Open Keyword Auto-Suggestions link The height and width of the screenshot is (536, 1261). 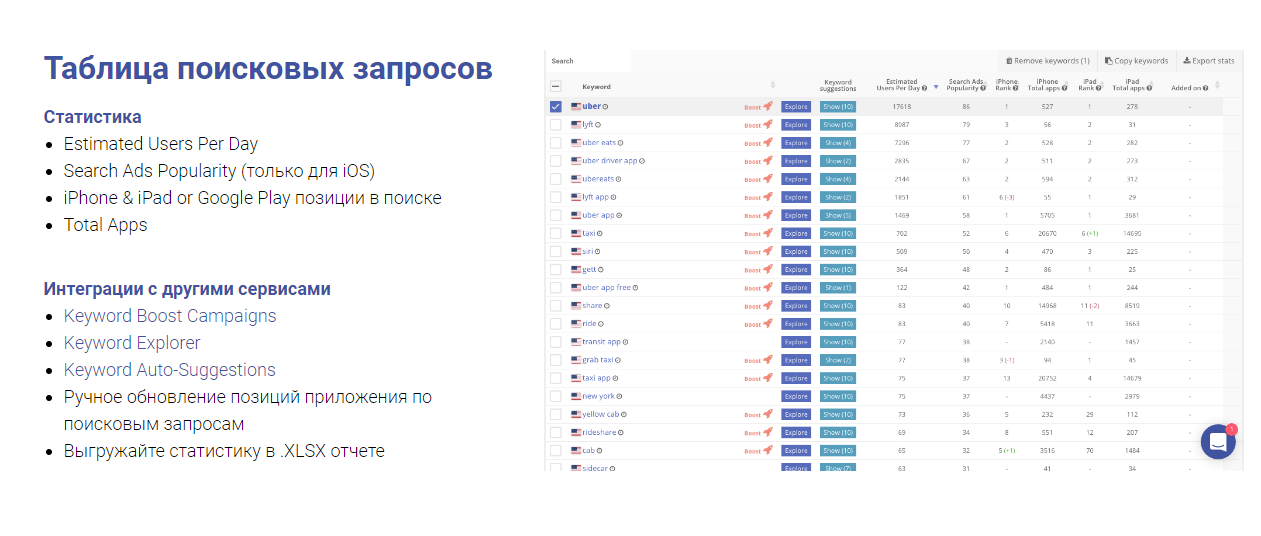coord(170,370)
